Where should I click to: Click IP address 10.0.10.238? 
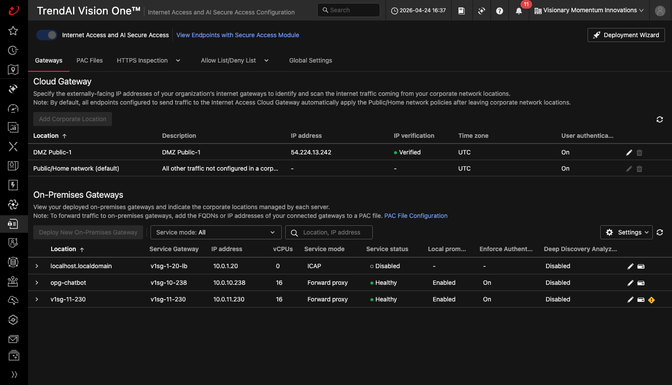pyautogui.click(x=229, y=283)
